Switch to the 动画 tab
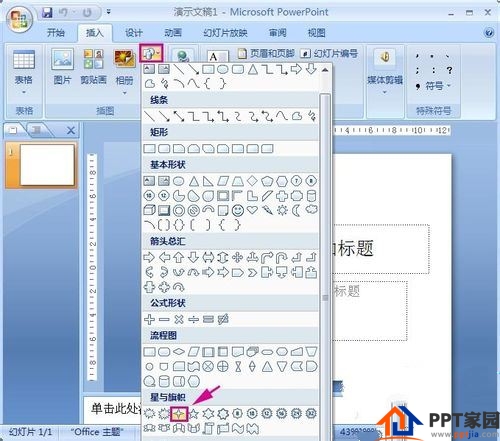Screen dimensions: 500x441 point(173,33)
